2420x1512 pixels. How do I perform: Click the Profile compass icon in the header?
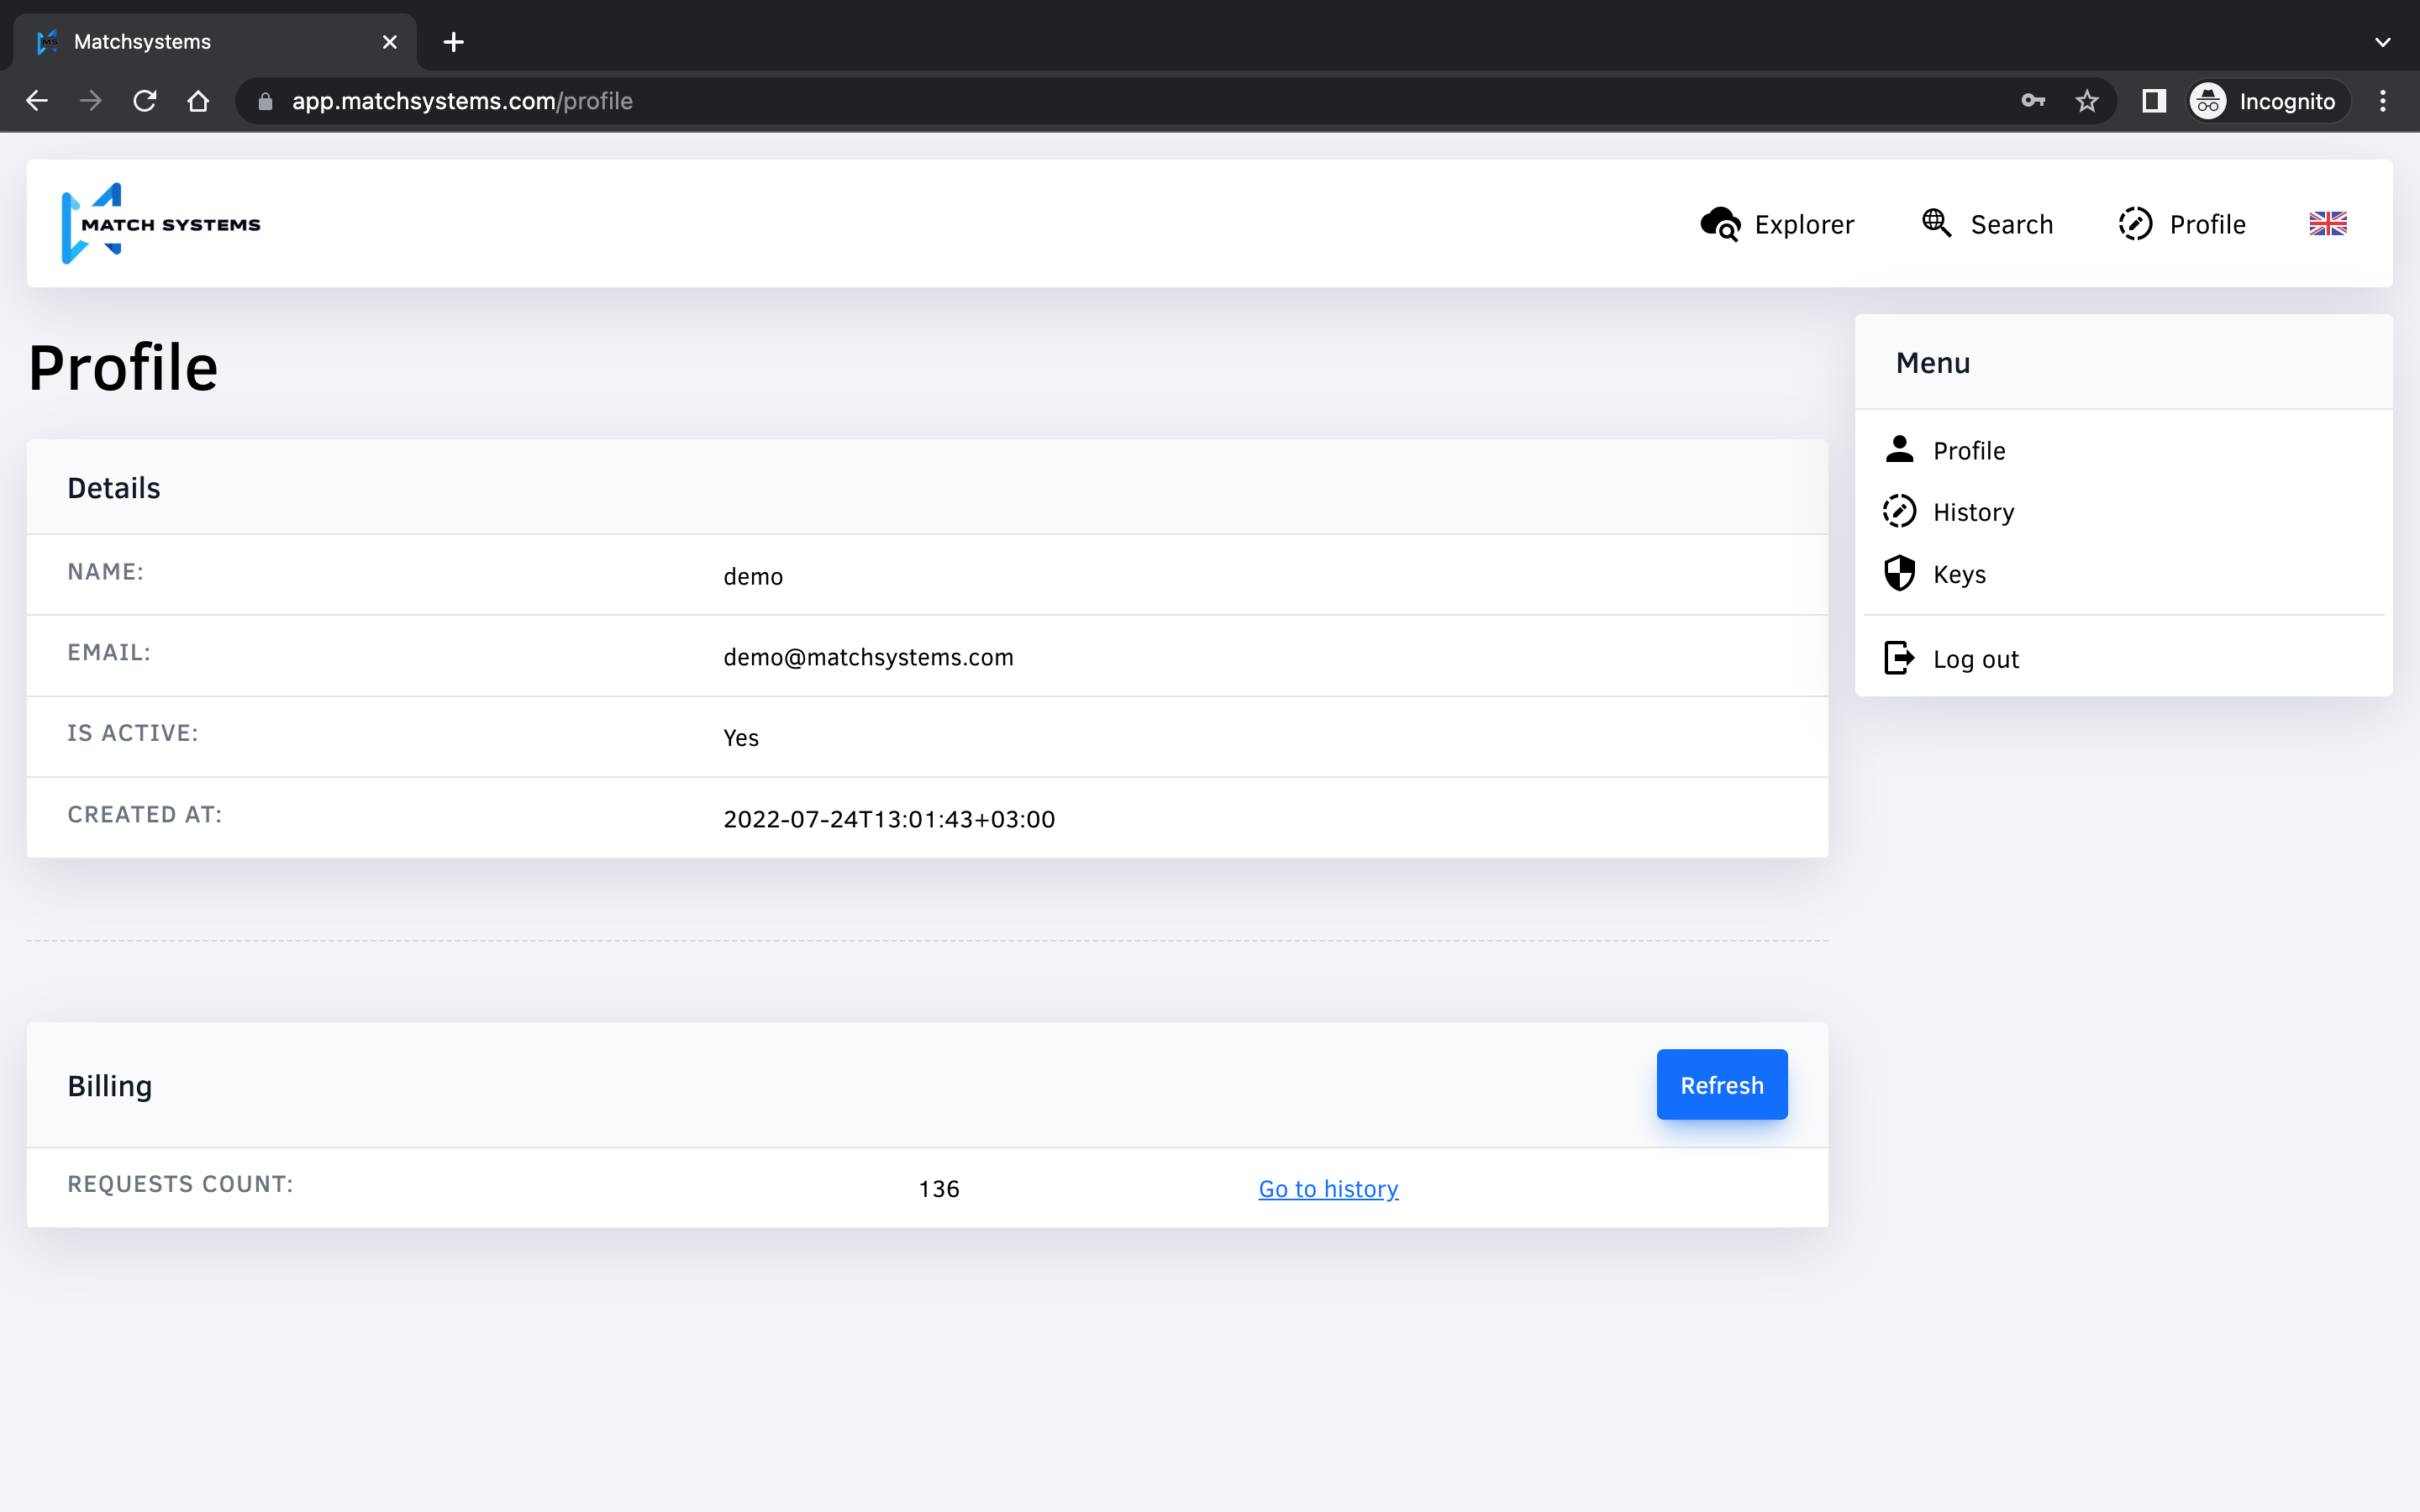pos(2136,224)
